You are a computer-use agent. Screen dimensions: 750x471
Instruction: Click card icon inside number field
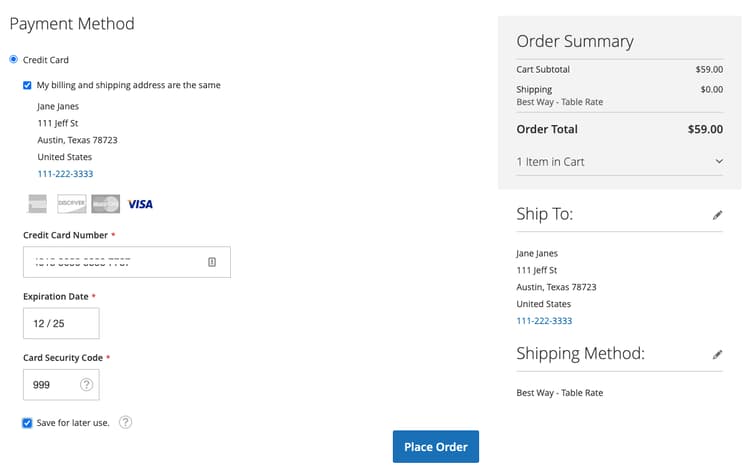coord(212,262)
